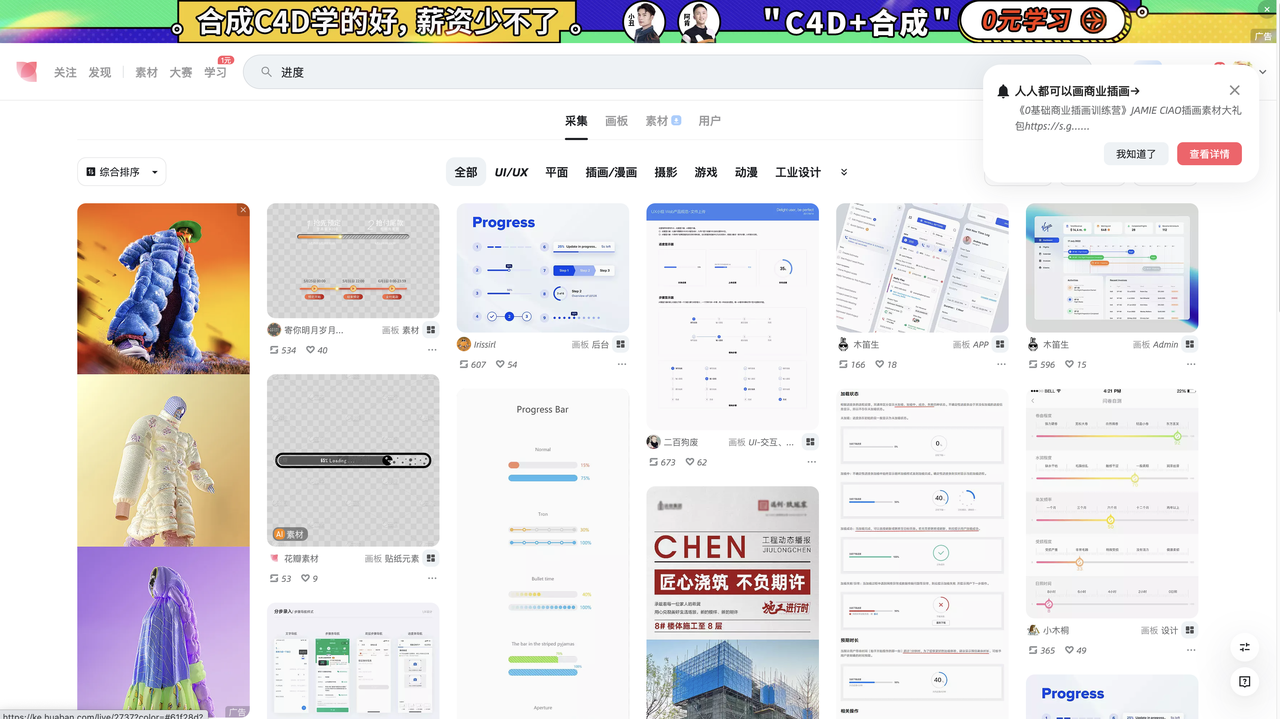Open more options on 花瓣素材 card
1280x719 pixels.
[x=432, y=578]
